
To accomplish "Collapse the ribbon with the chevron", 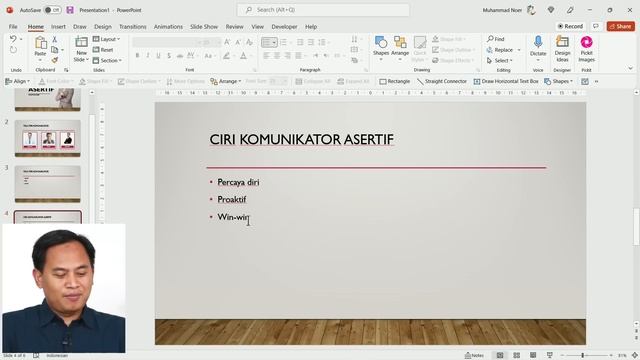I will [631, 68].
